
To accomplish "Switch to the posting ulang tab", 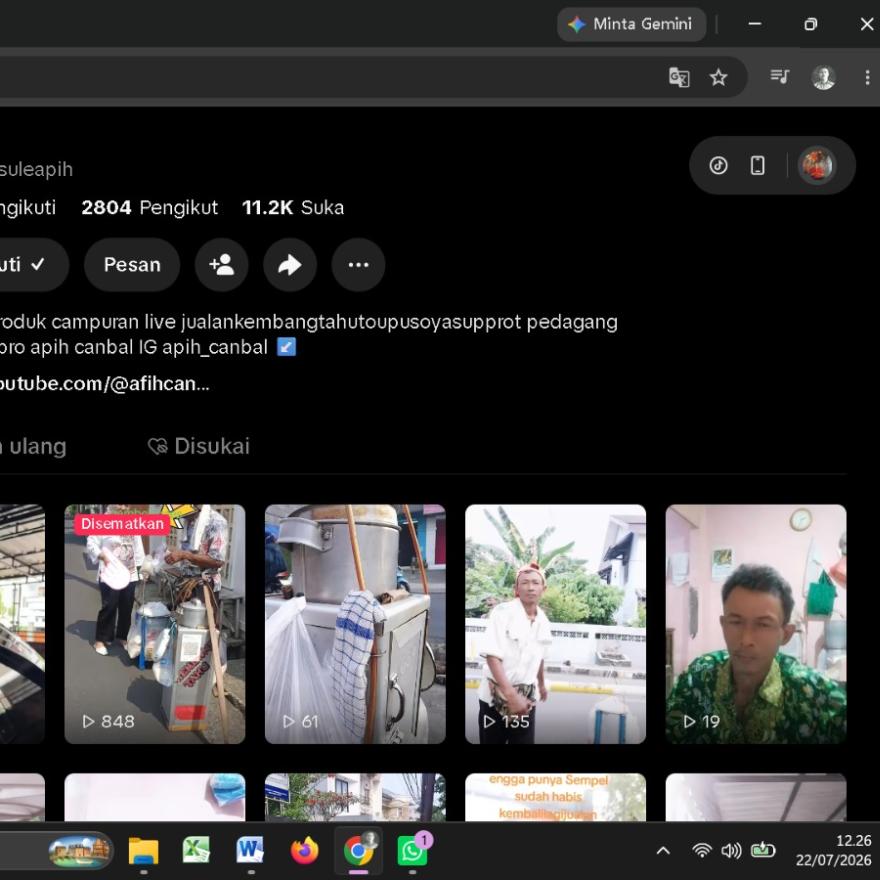I will pyautogui.click(x=33, y=446).
